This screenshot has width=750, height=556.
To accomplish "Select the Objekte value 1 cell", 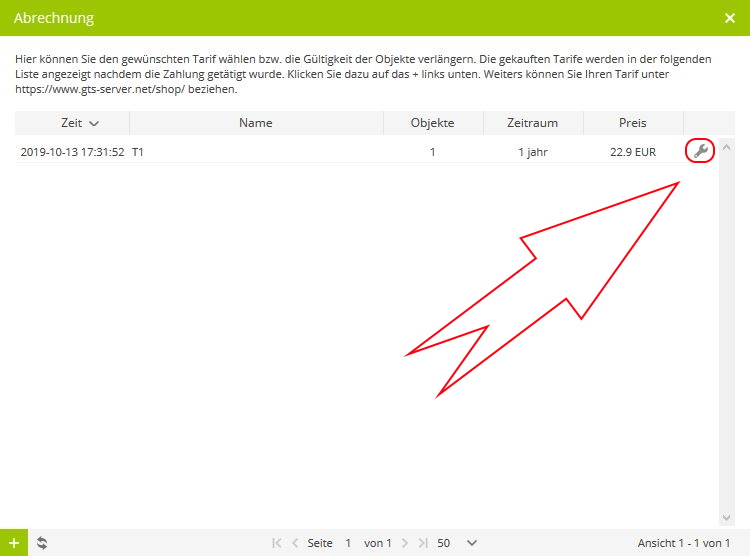I will [x=432, y=152].
